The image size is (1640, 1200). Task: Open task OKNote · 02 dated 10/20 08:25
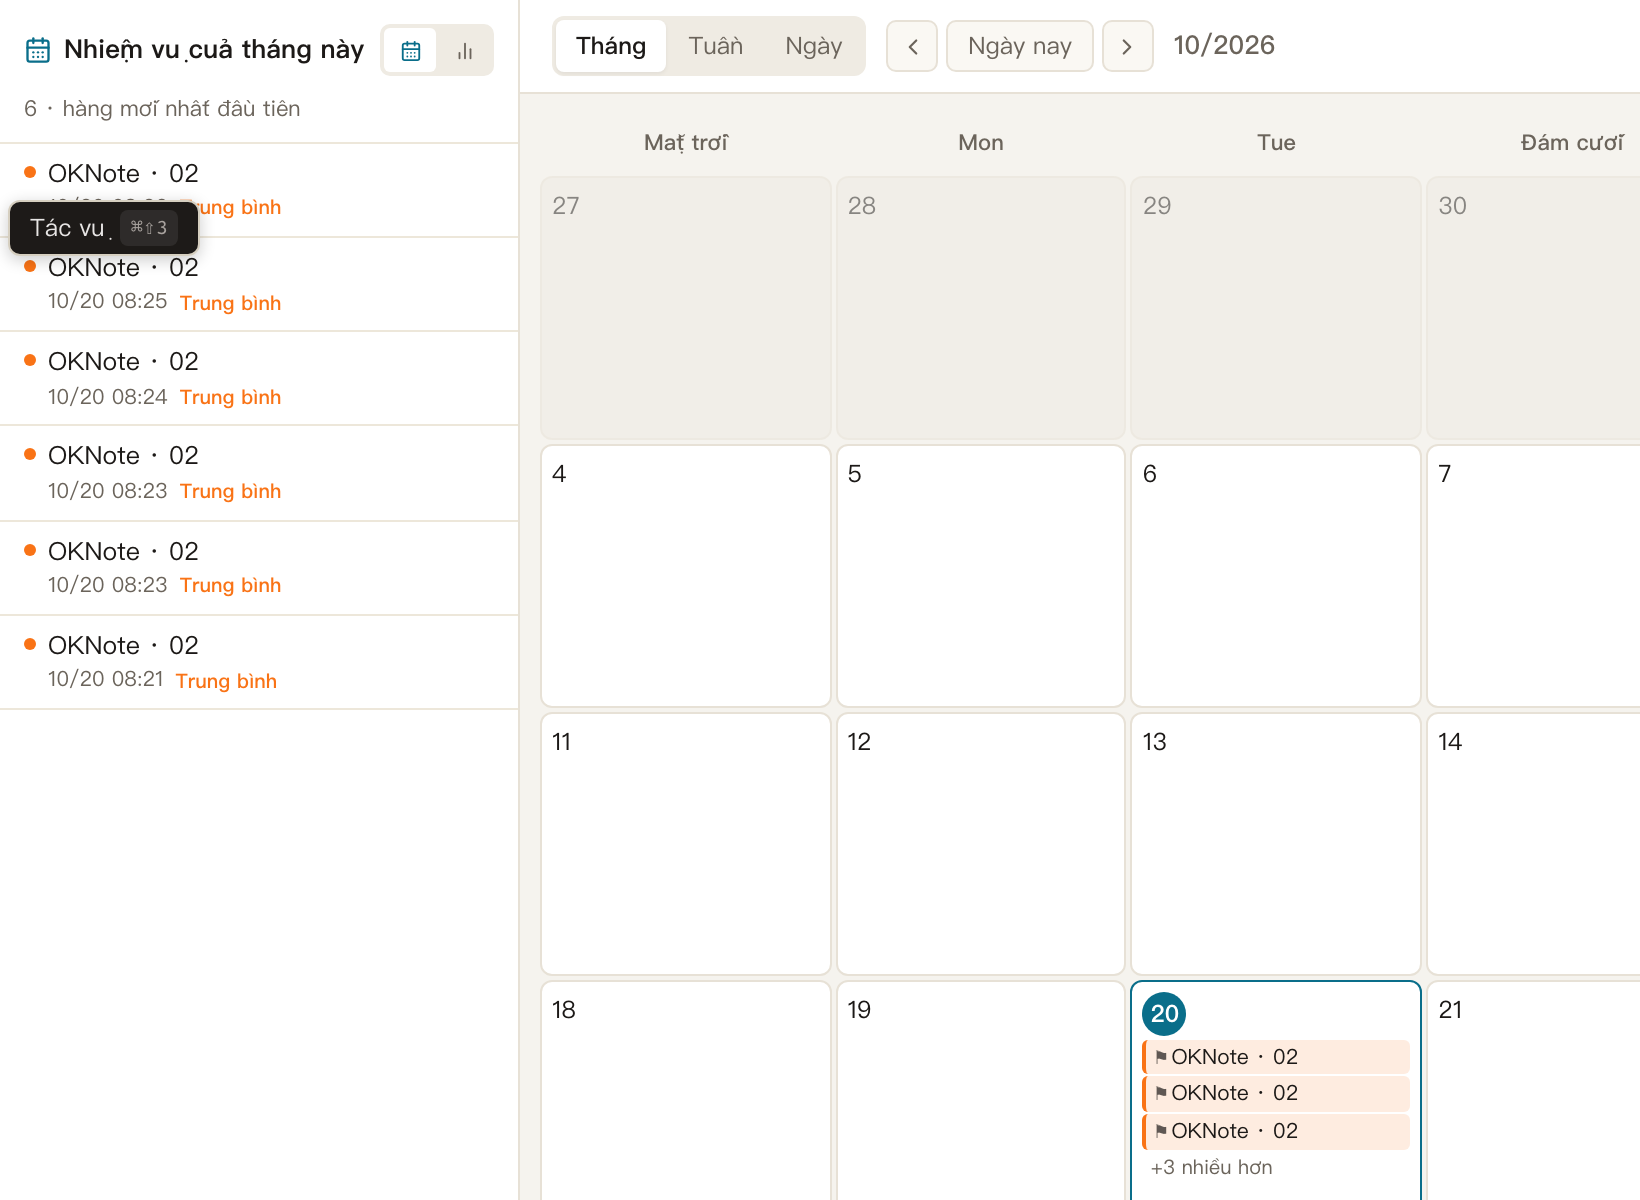[259, 284]
